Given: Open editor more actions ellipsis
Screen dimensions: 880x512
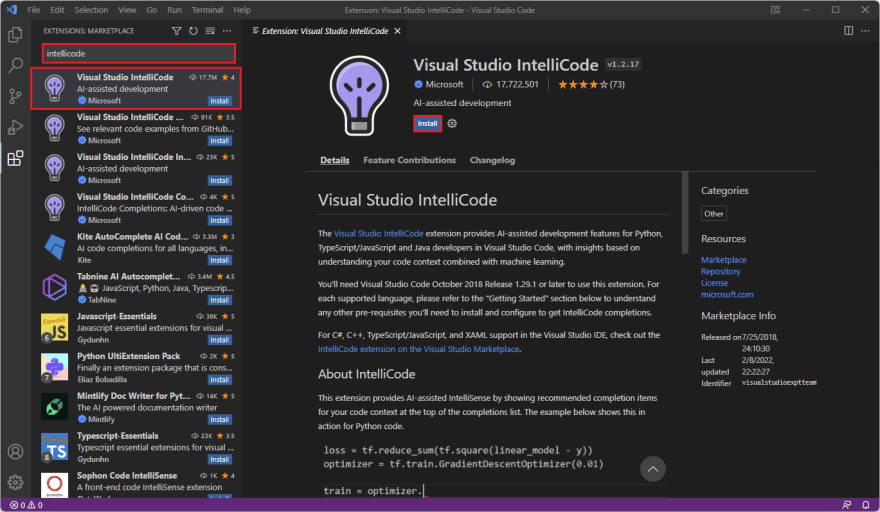Looking at the screenshot, I should click(865, 31).
